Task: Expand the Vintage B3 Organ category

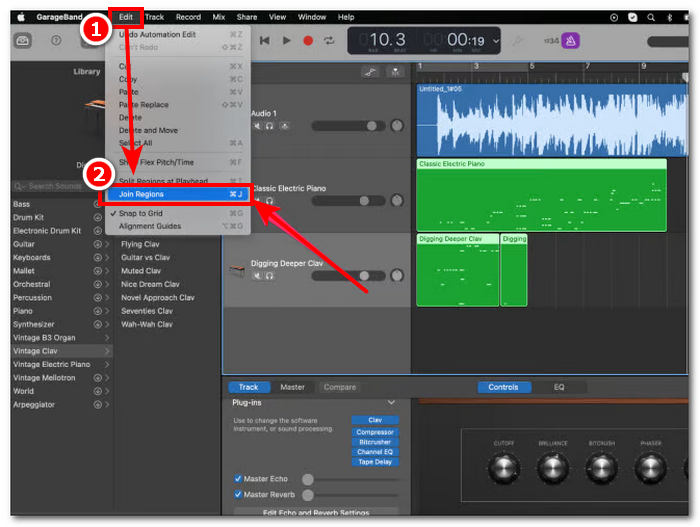Action: click(x=107, y=338)
